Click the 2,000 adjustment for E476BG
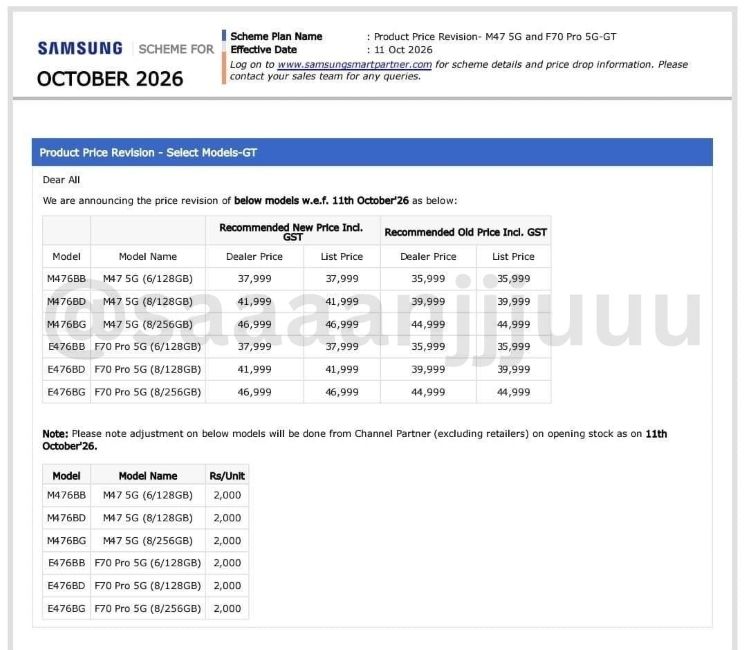The height and width of the screenshot is (650, 747). click(227, 609)
